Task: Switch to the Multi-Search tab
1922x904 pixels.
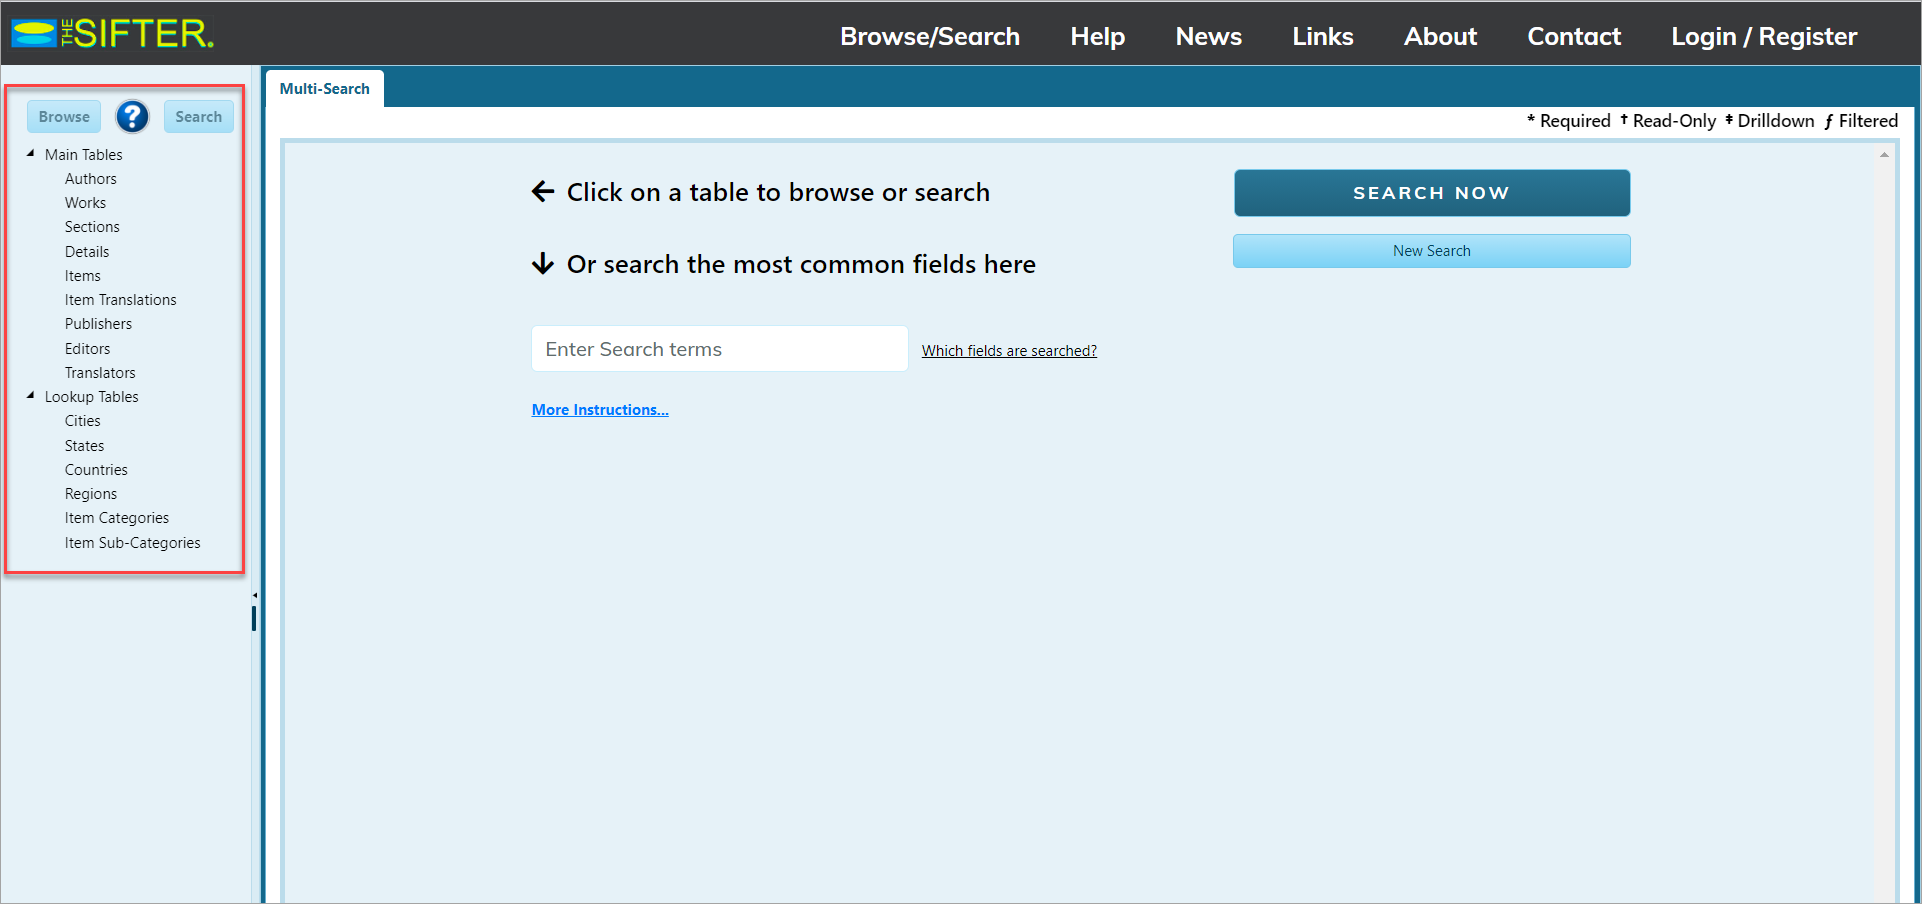Action: click(x=324, y=89)
